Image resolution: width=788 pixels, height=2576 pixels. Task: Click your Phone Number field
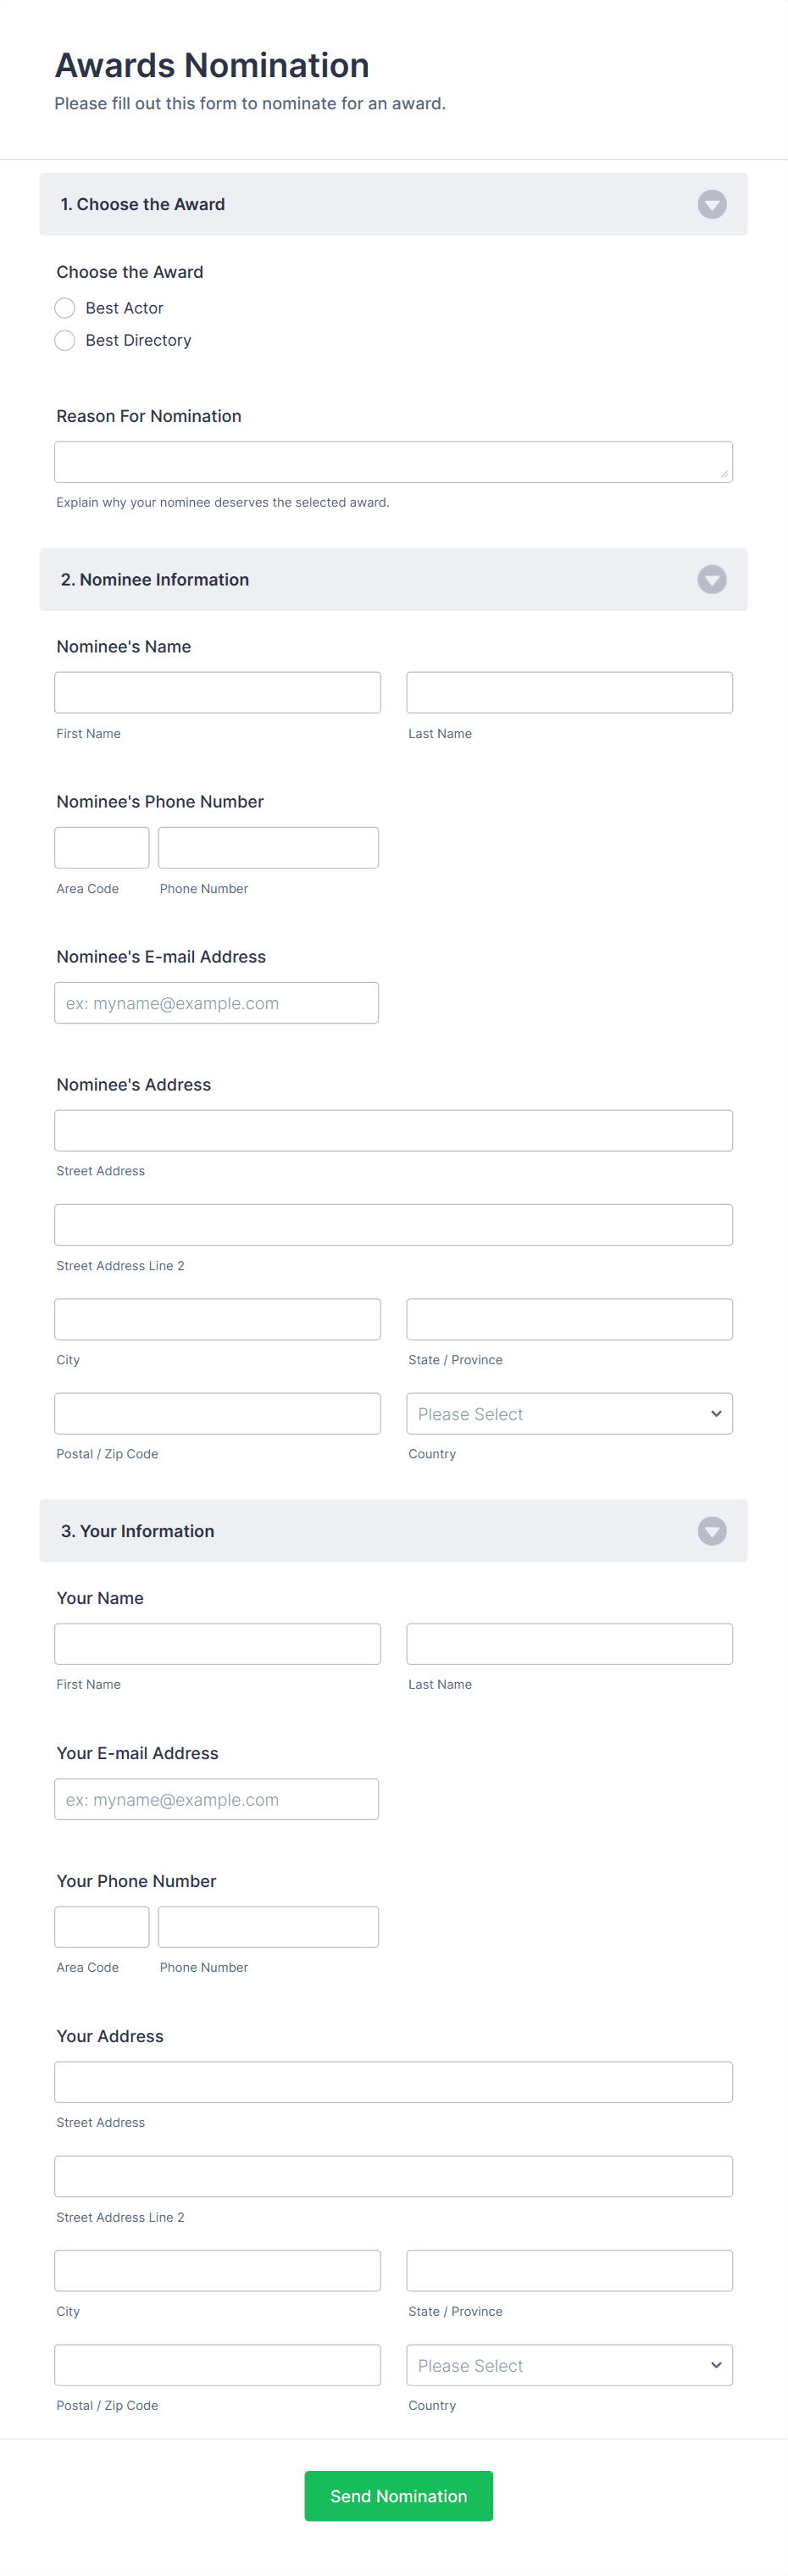tap(267, 1926)
